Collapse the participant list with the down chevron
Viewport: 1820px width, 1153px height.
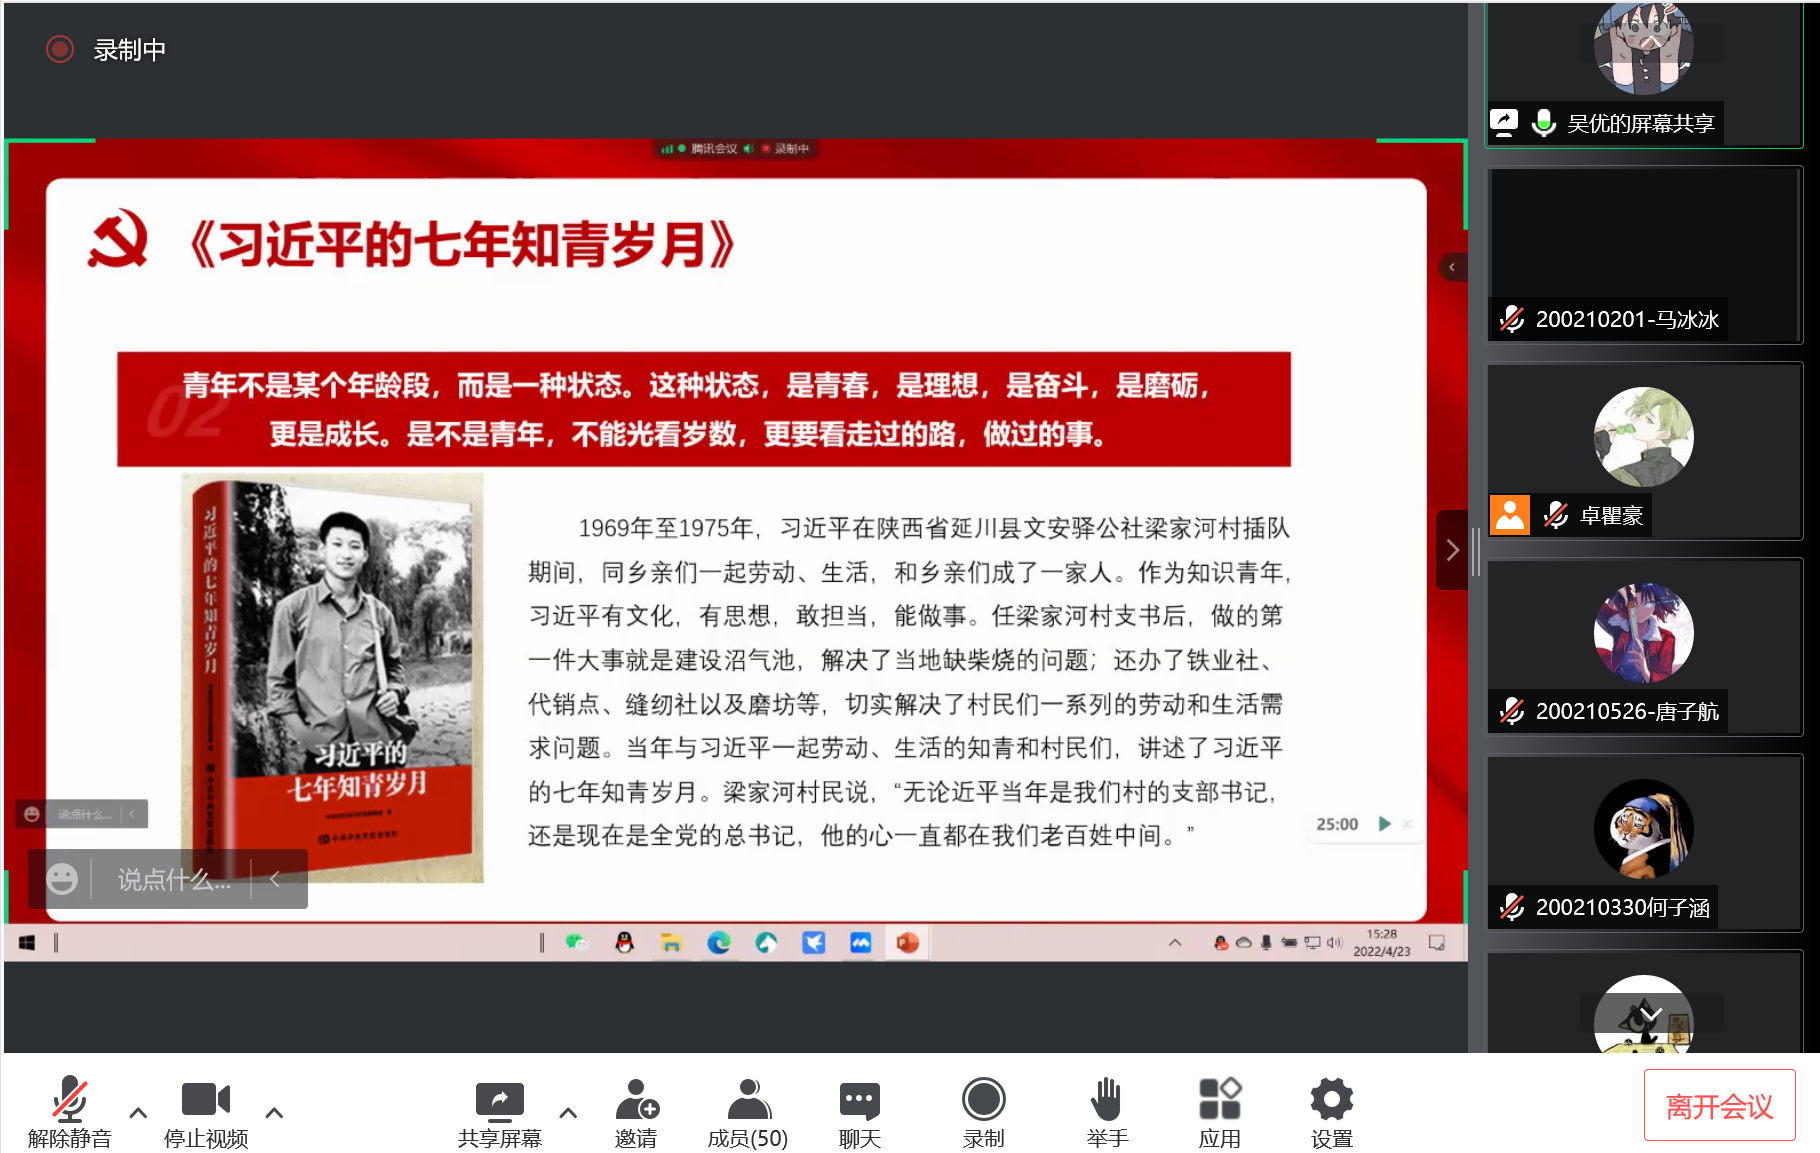(1649, 1015)
